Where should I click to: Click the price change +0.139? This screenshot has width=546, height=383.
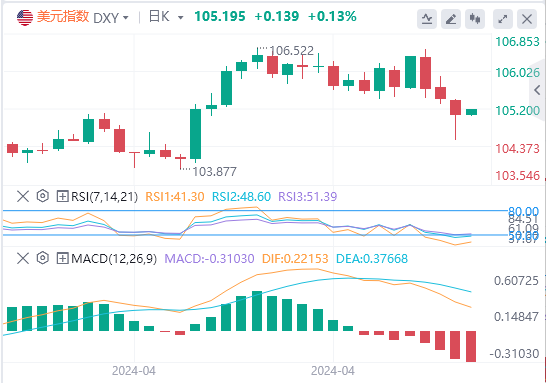pos(277,16)
